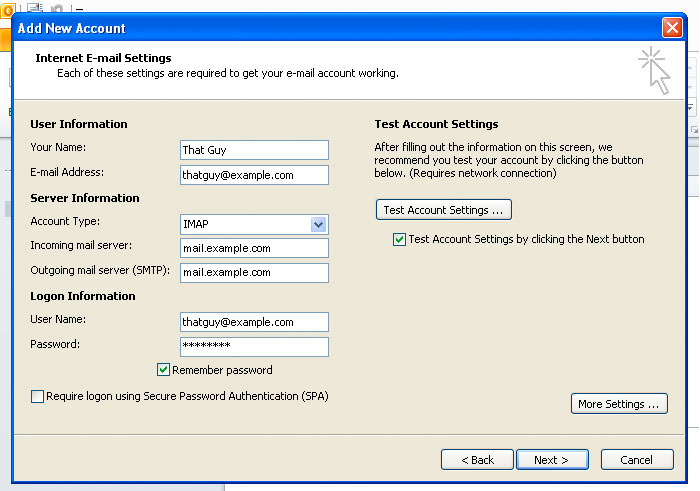This screenshot has height=491, width=700.
Task: Uncheck the Remember password checkbox
Action: [x=164, y=370]
